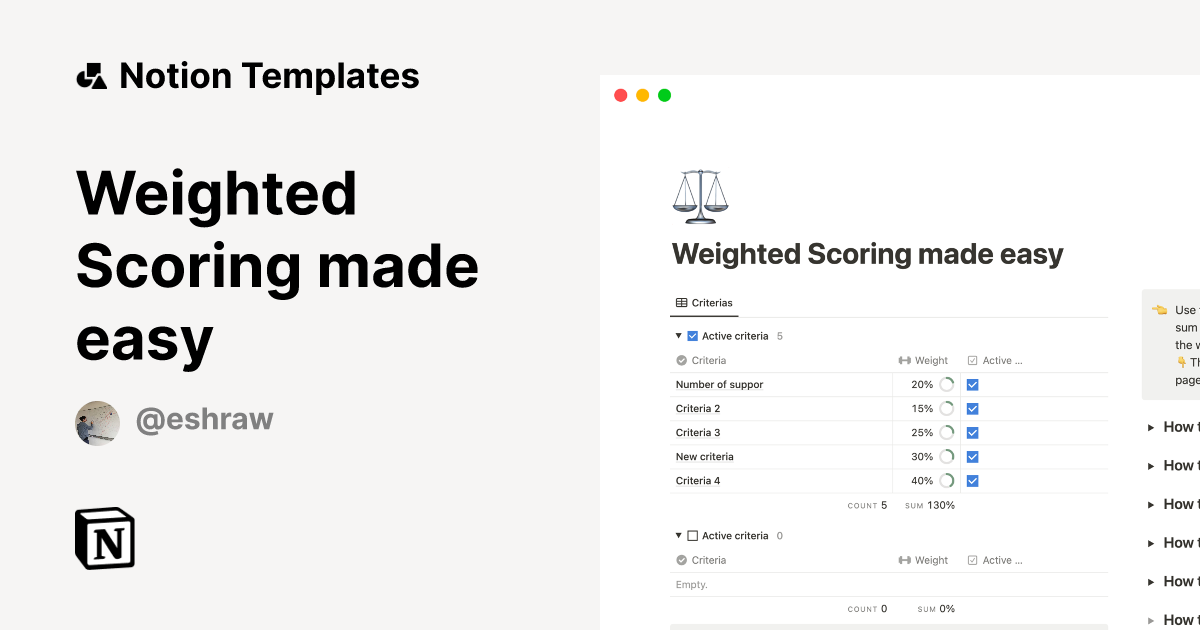Uncheck the Active criteria group checkbox
This screenshot has height=630, width=1200.
pyautogui.click(x=692, y=336)
